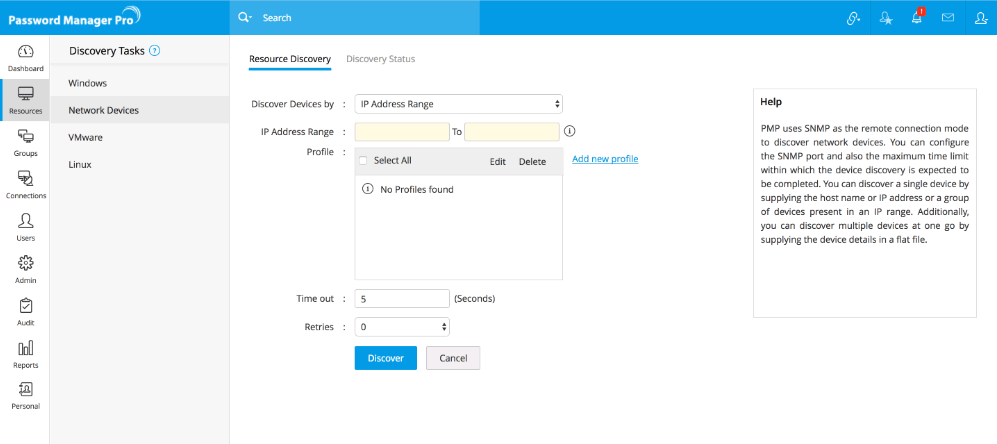Open the mail envelope icon

948,18
